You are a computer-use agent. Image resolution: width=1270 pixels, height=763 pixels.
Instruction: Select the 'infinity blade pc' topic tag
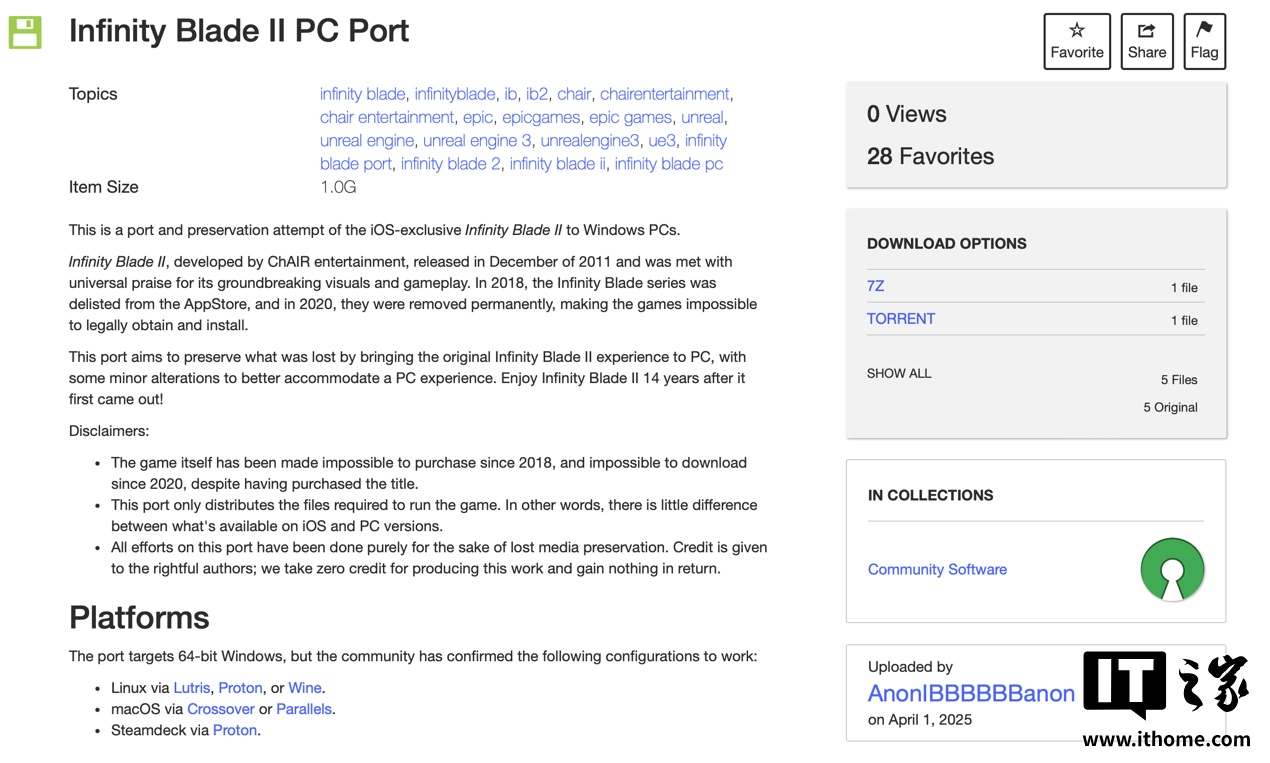click(x=668, y=164)
